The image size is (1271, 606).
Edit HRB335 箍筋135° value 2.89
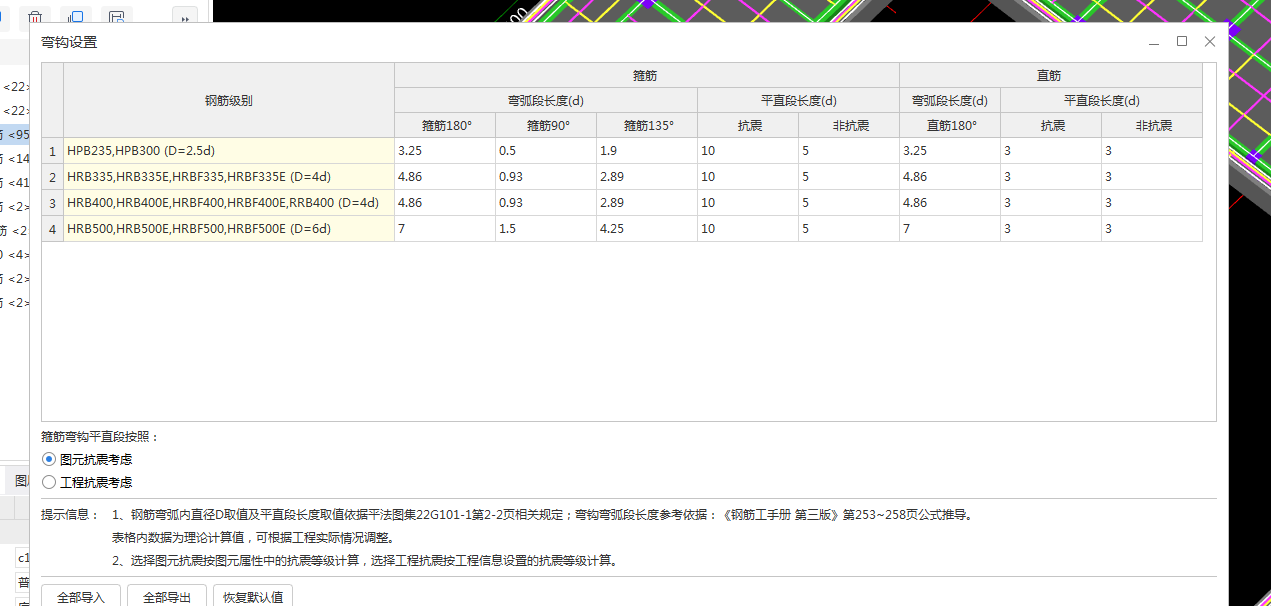tap(647, 177)
